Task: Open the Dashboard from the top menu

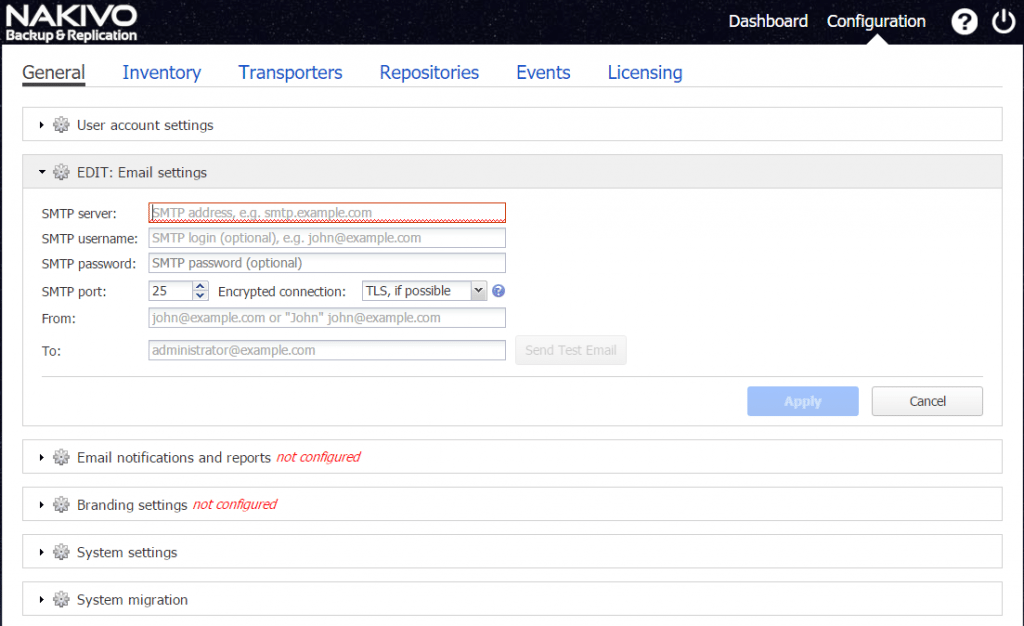Action: pyautogui.click(x=768, y=20)
